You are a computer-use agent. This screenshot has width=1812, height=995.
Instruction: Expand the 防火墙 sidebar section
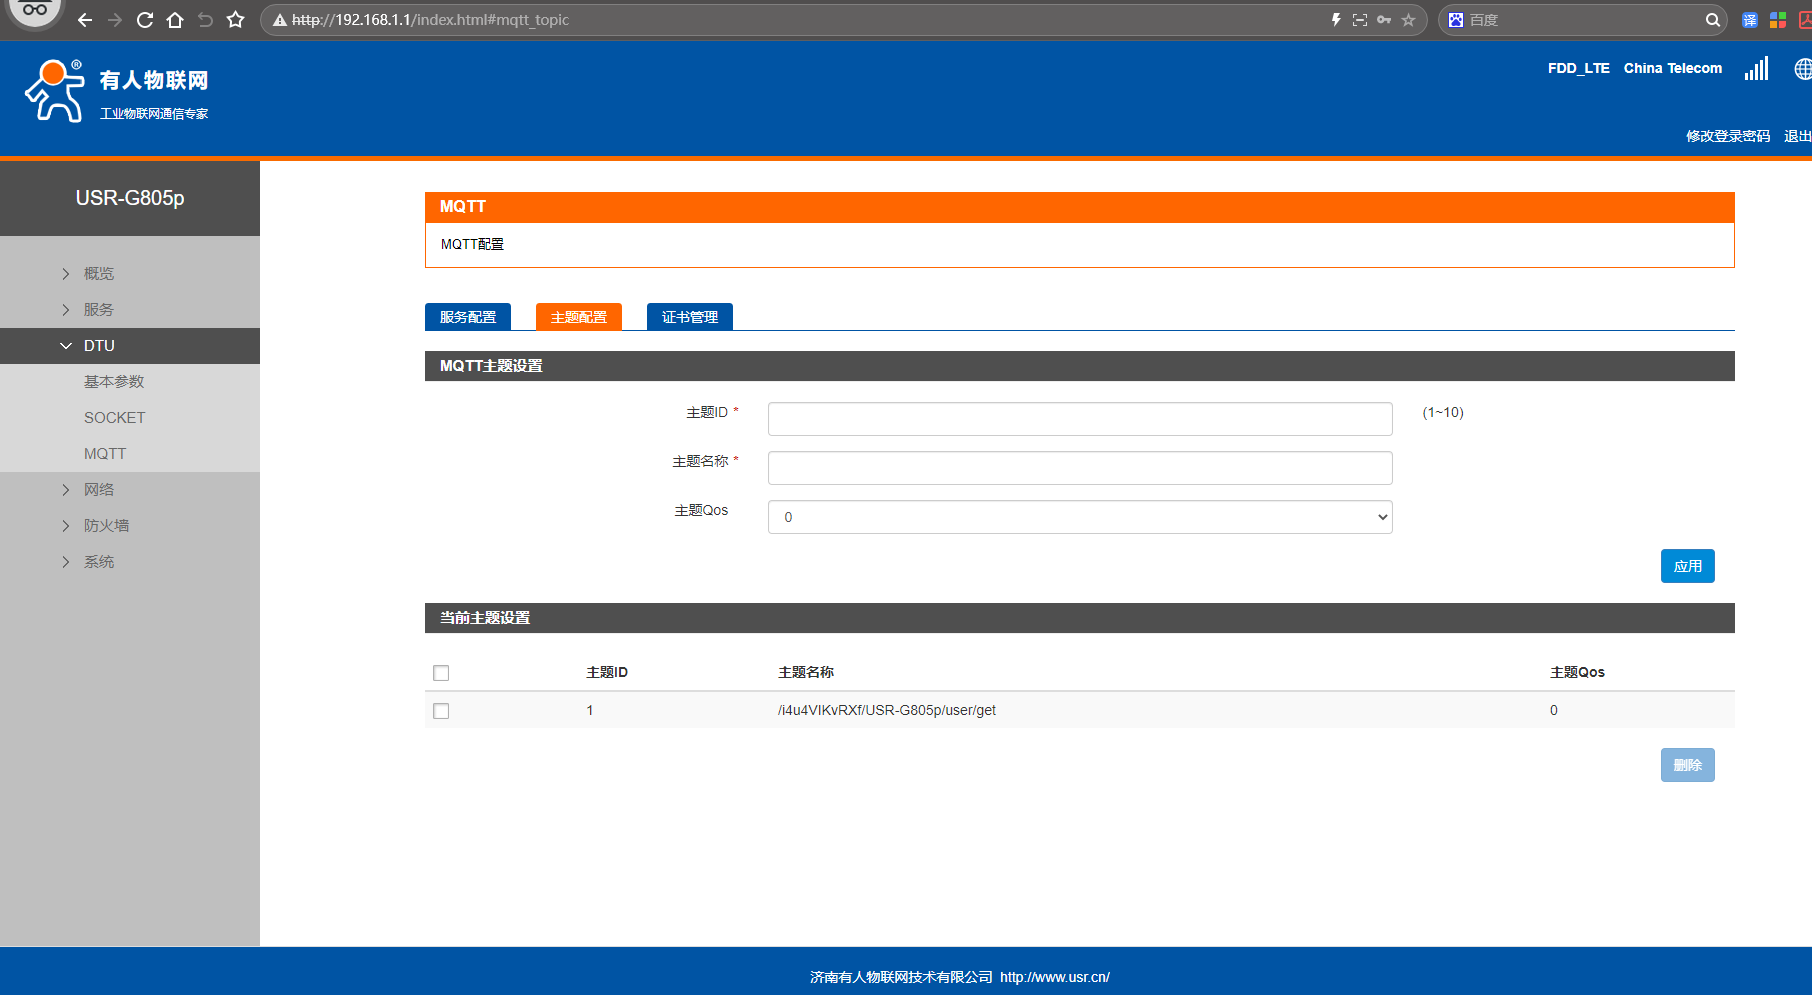[106, 526]
